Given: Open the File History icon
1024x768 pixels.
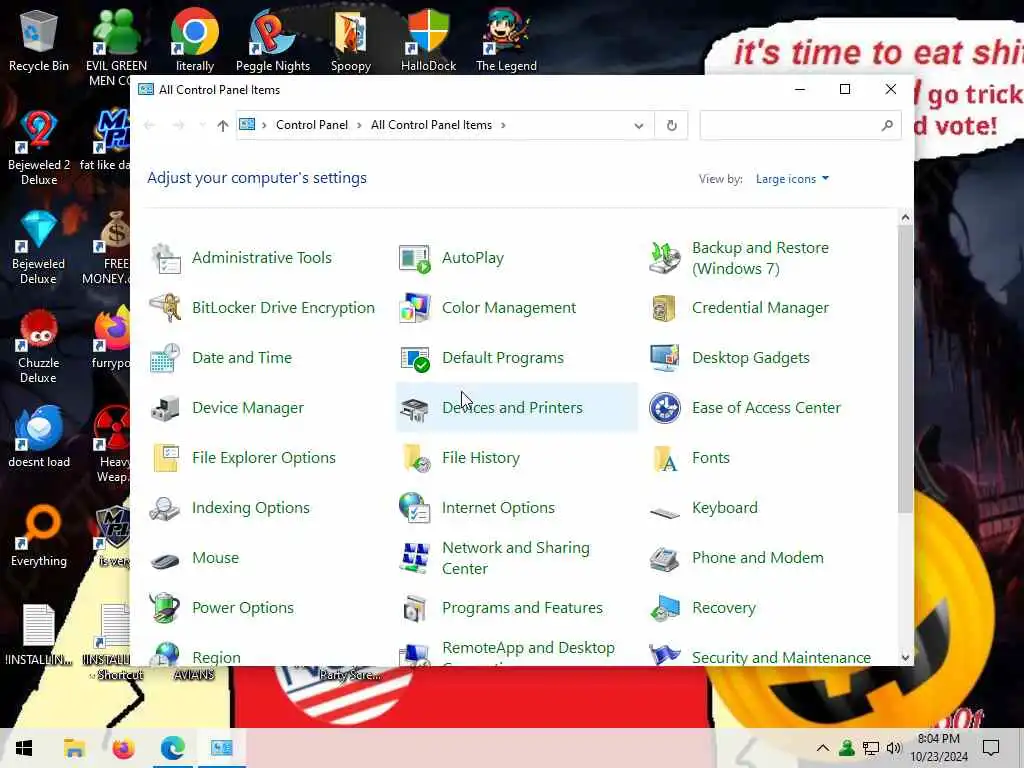Looking at the screenshot, I should point(415,458).
